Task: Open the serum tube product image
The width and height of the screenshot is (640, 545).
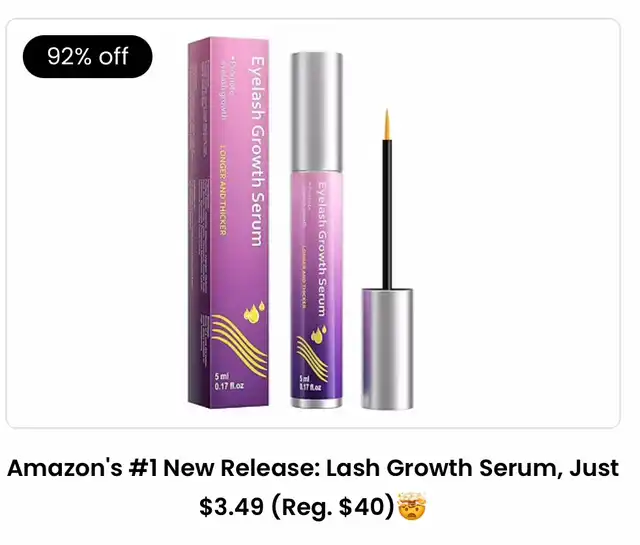Action: click(316, 230)
